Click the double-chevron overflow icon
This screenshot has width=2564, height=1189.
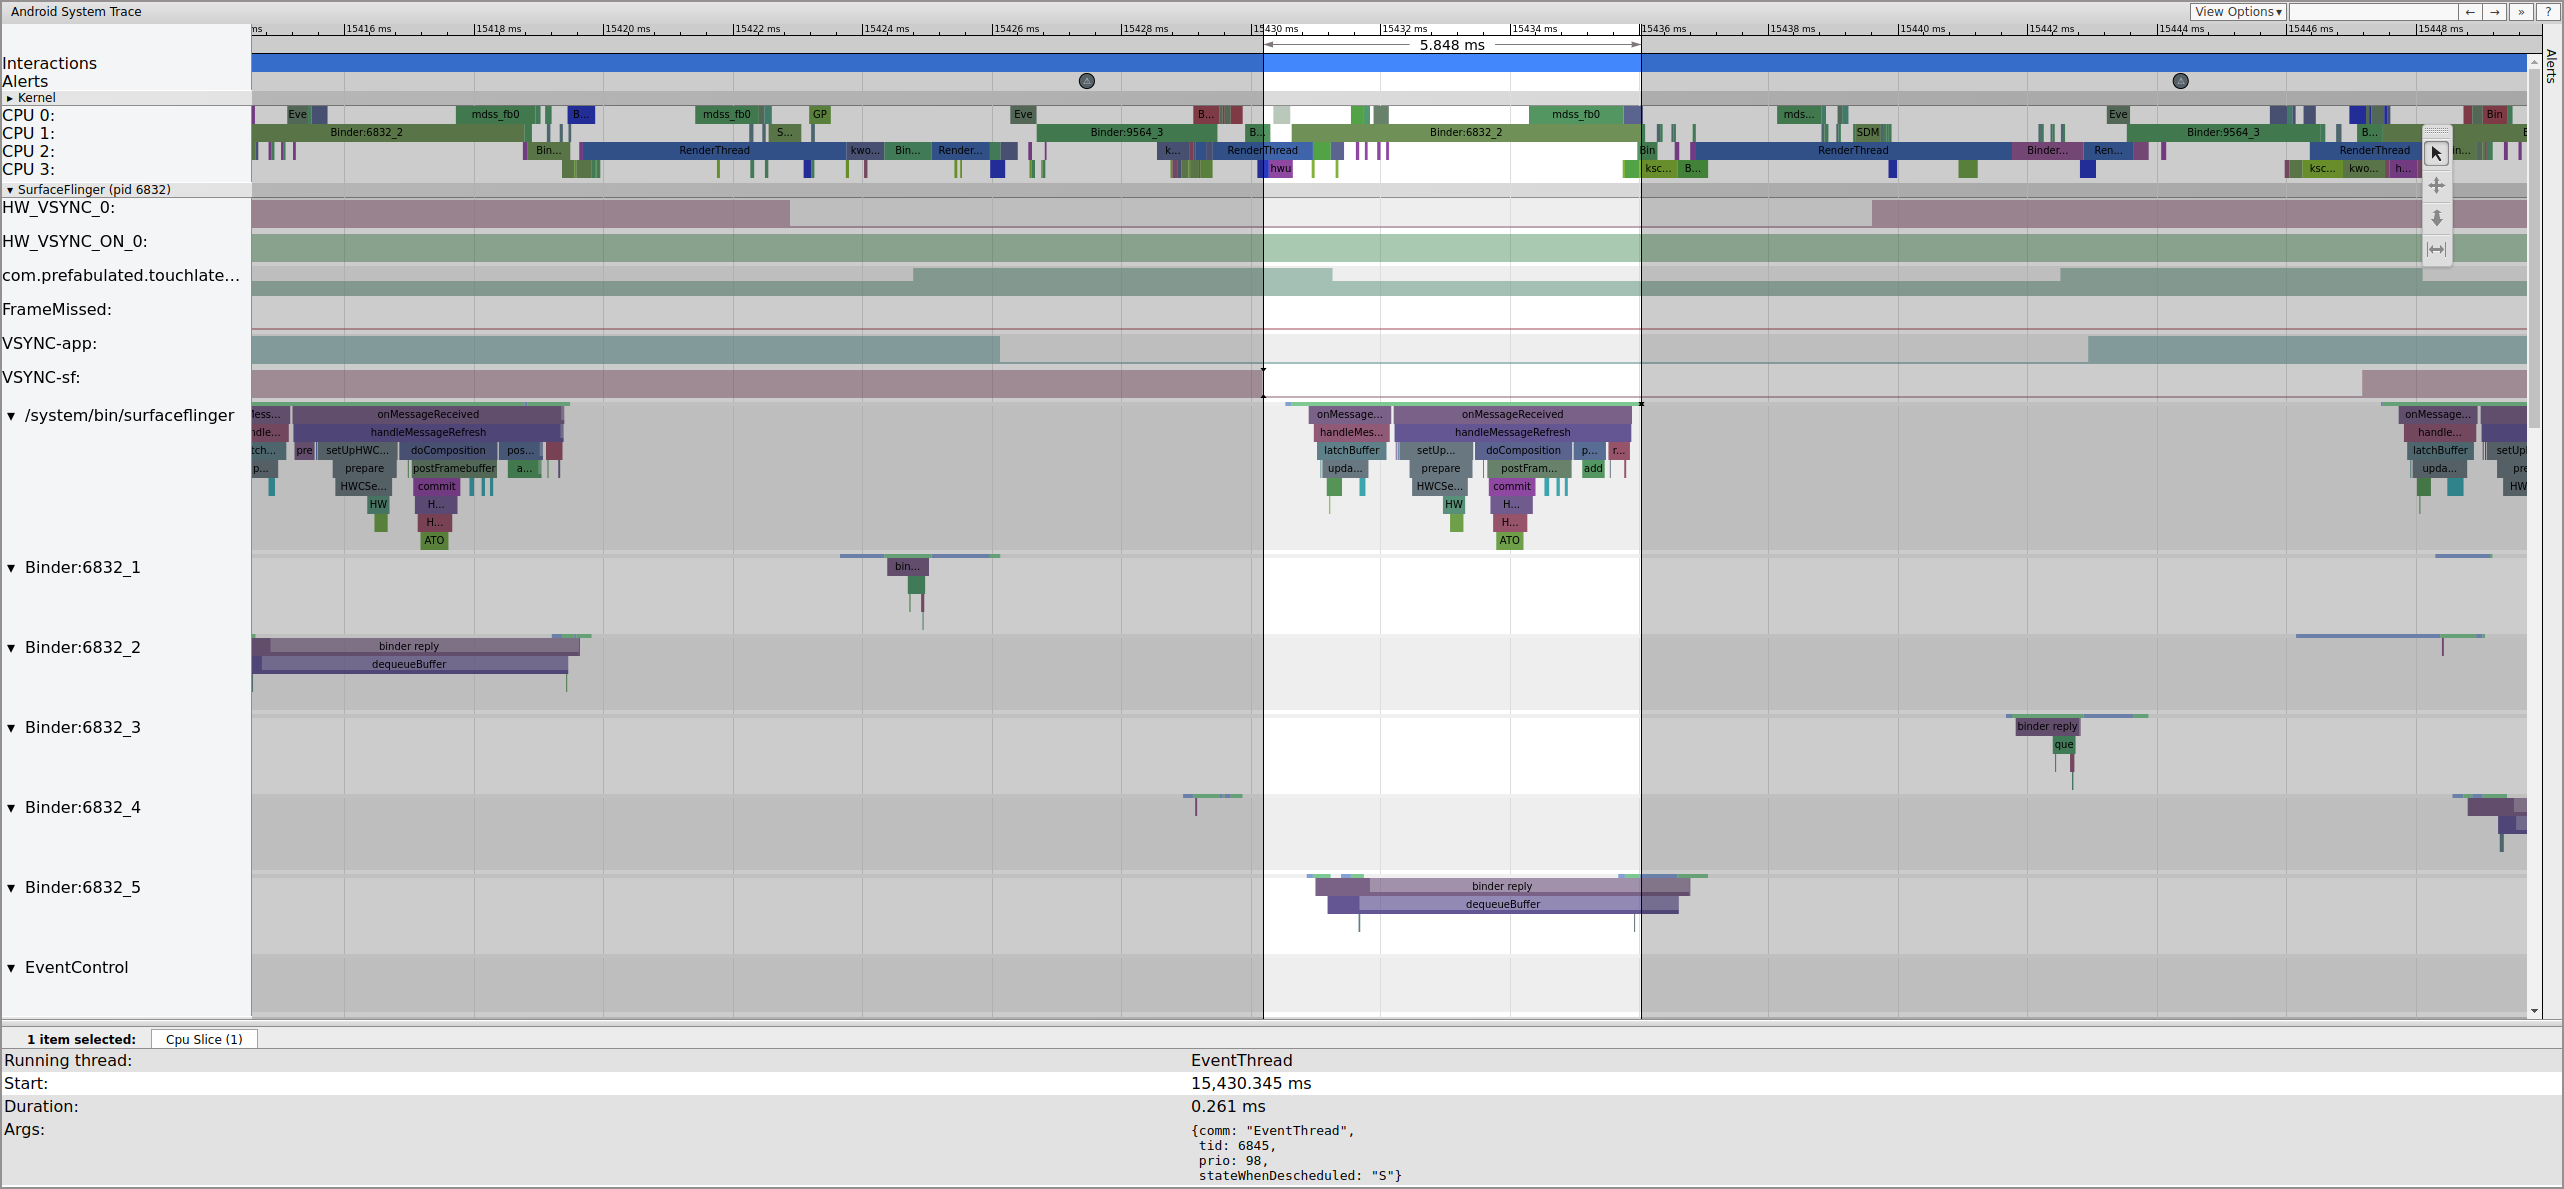(2521, 12)
